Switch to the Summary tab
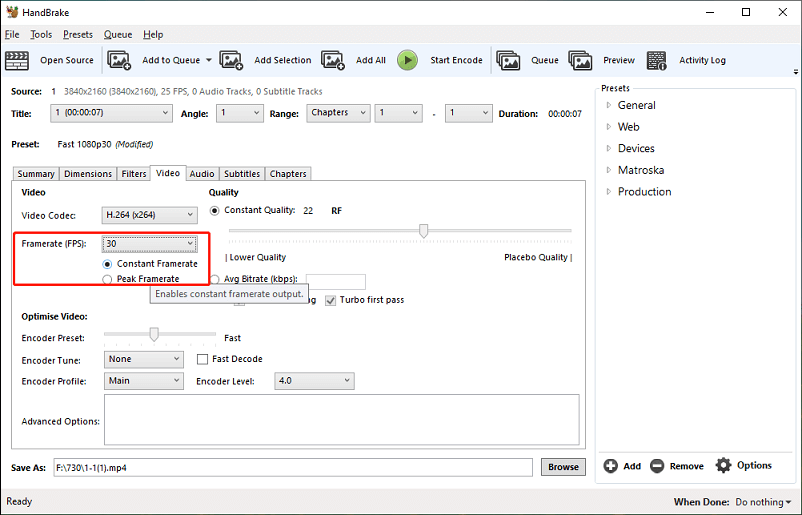Image resolution: width=802 pixels, height=515 pixels. (36, 174)
